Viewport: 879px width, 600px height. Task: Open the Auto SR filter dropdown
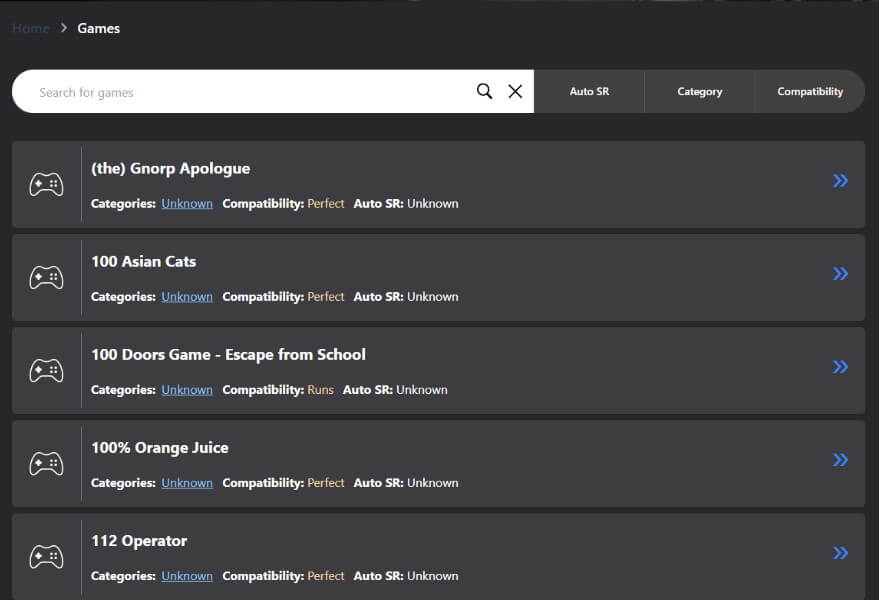pos(589,91)
